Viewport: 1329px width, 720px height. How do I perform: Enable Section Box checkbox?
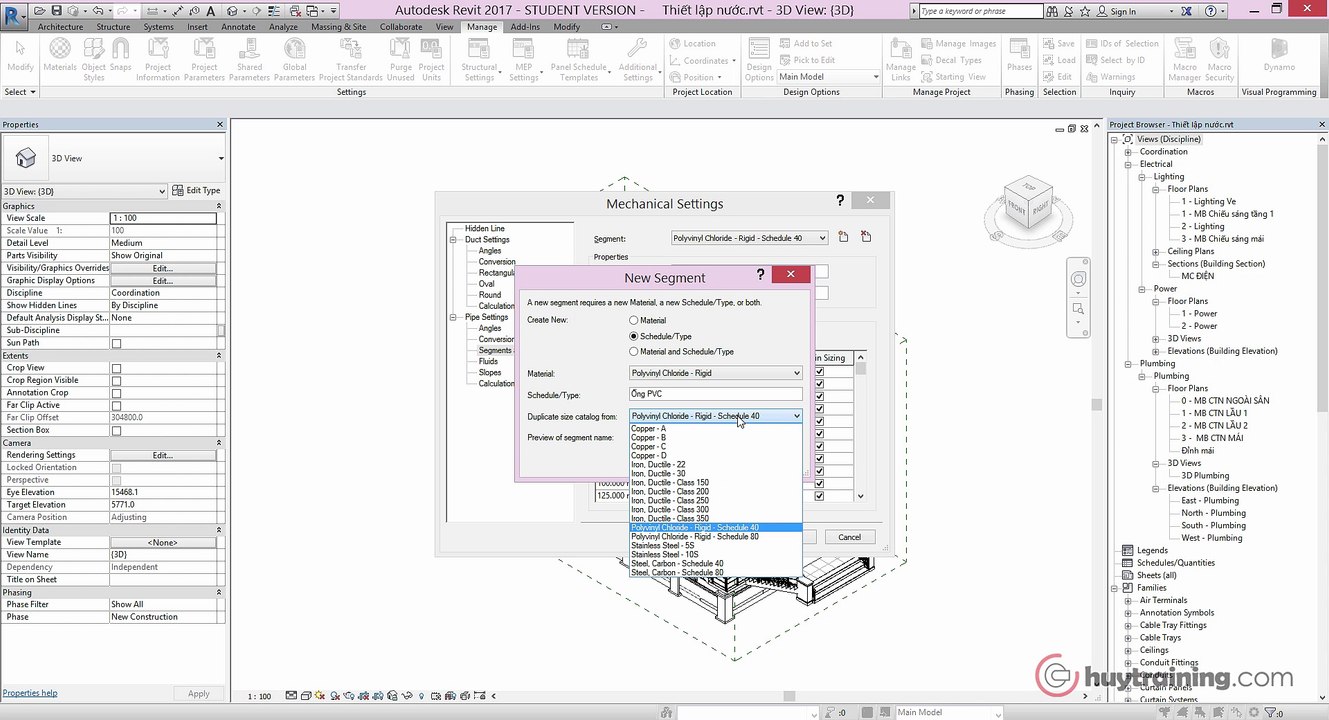tap(116, 430)
